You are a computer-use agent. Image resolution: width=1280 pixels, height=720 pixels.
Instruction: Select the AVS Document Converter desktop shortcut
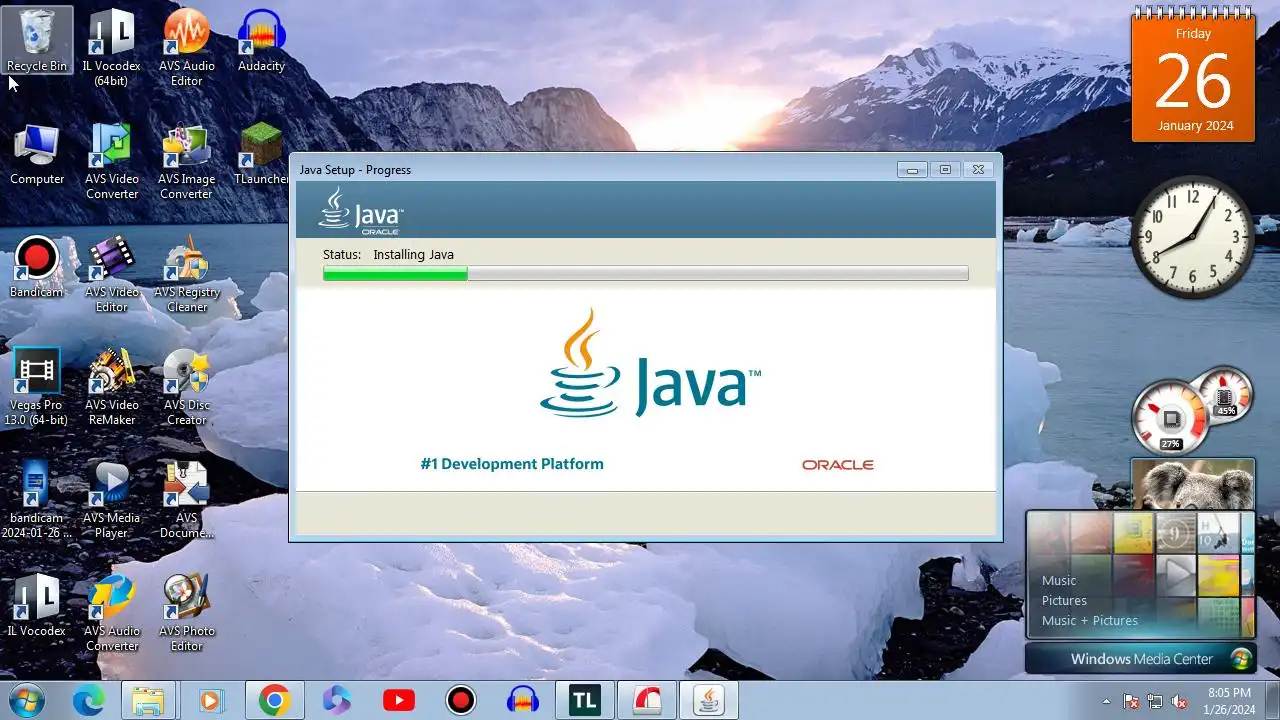(186, 500)
